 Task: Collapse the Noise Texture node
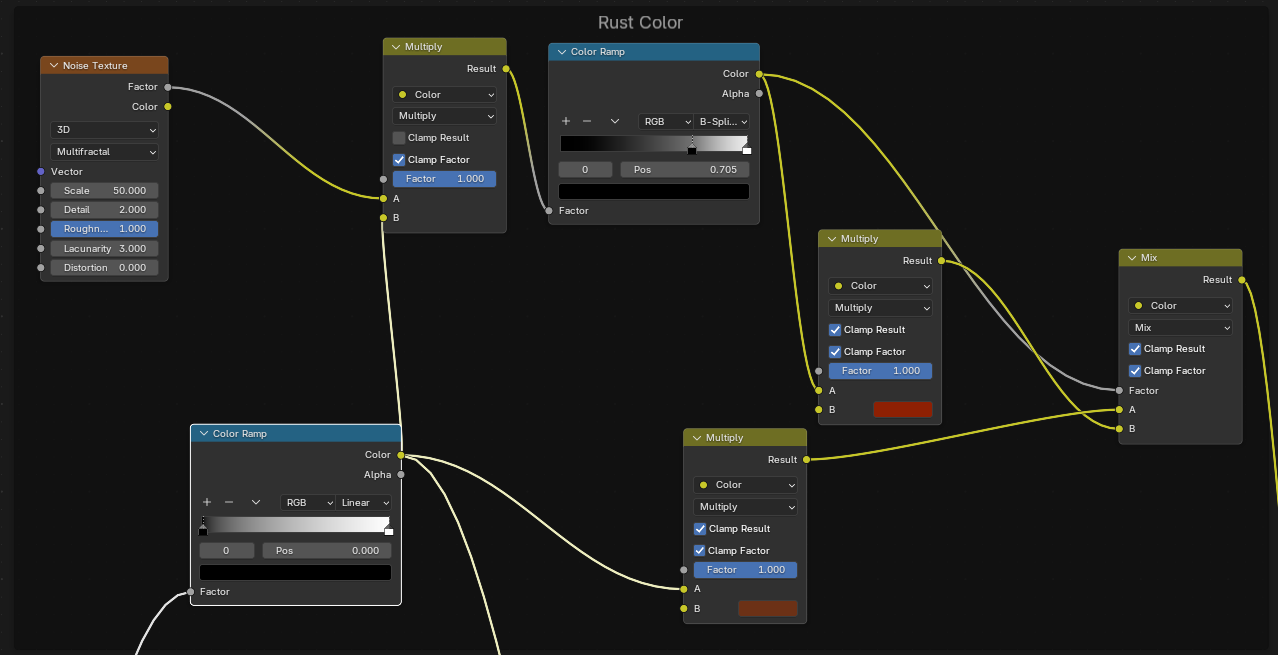(x=54, y=66)
